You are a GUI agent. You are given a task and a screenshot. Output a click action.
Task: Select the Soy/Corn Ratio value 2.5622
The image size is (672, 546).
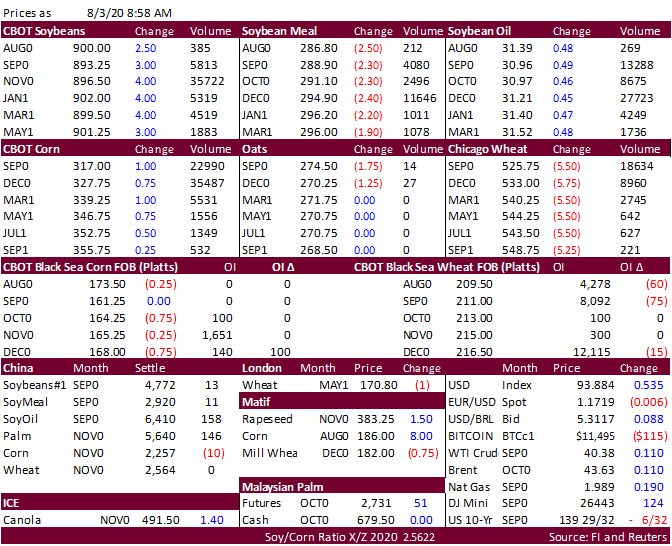click(x=418, y=537)
